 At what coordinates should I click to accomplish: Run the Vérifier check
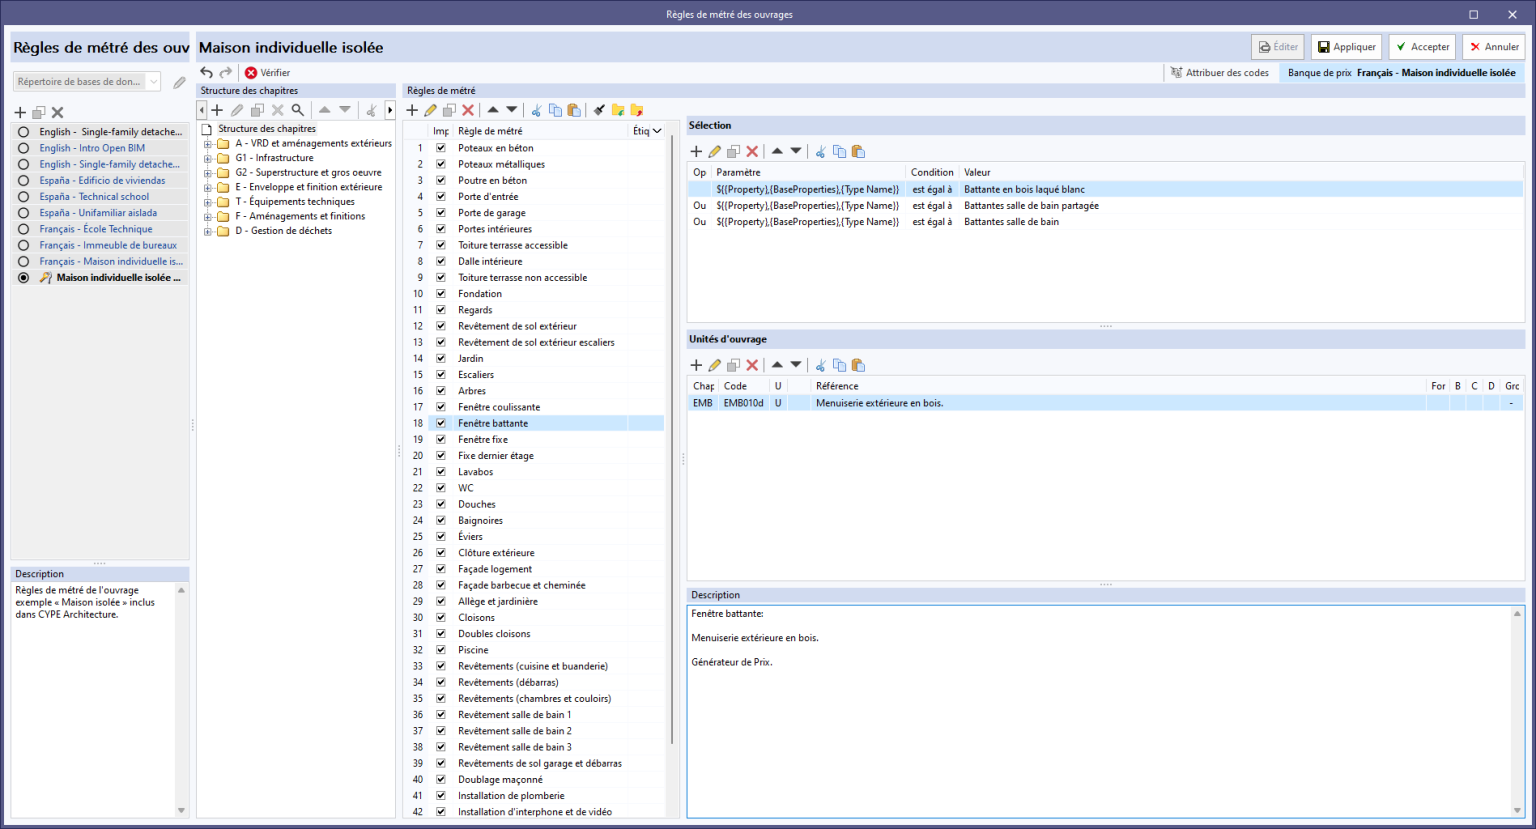pyautogui.click(x=268, y=73)
